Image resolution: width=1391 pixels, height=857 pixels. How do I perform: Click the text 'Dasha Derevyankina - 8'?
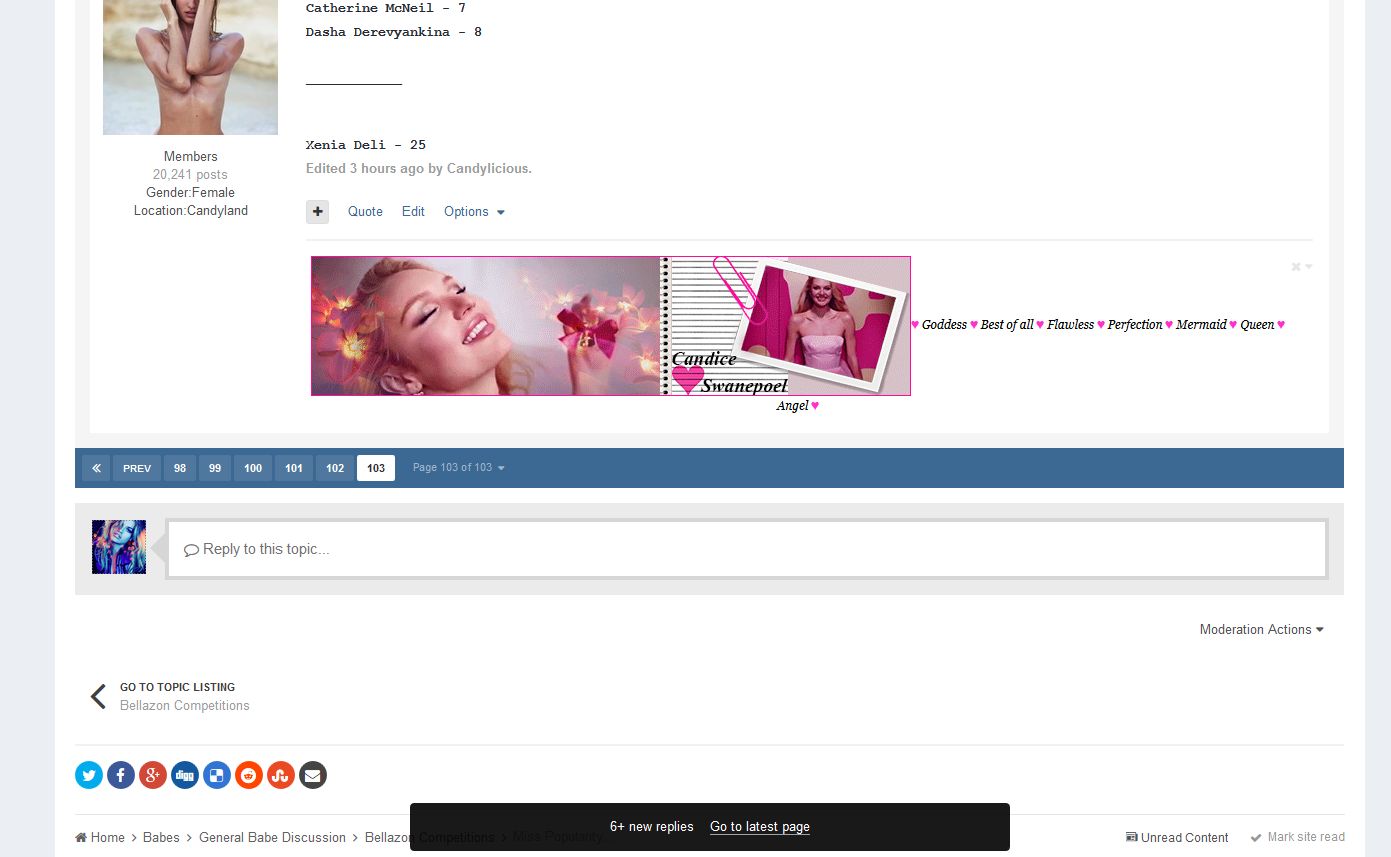[x=394, y=32]
